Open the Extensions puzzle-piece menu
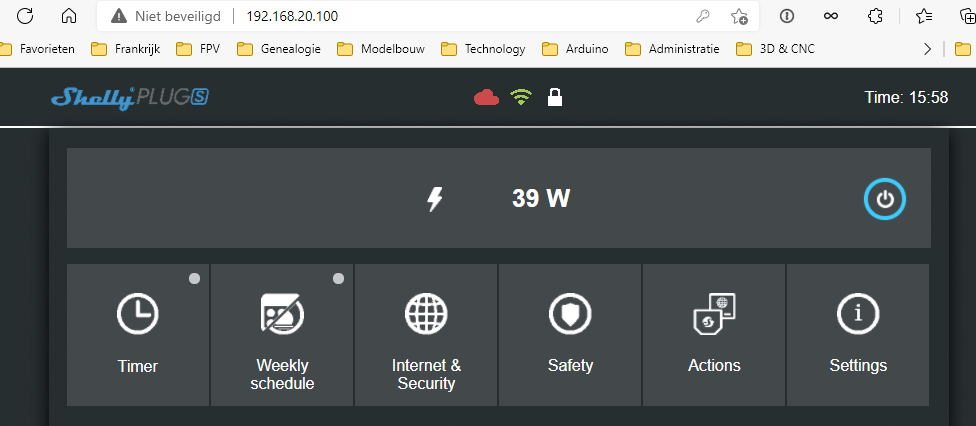This screenshot has width=976, height=426. click(x=875, y=16)
